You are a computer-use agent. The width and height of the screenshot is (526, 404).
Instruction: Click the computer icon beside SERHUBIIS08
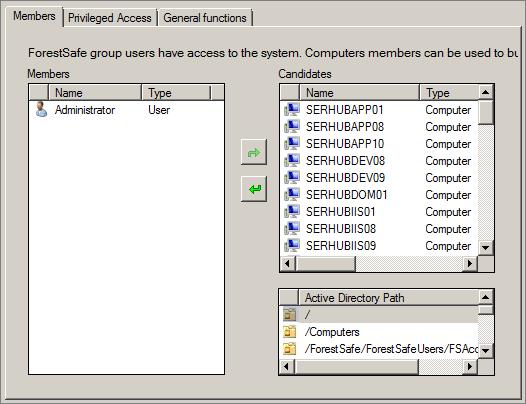pos(292,229)
